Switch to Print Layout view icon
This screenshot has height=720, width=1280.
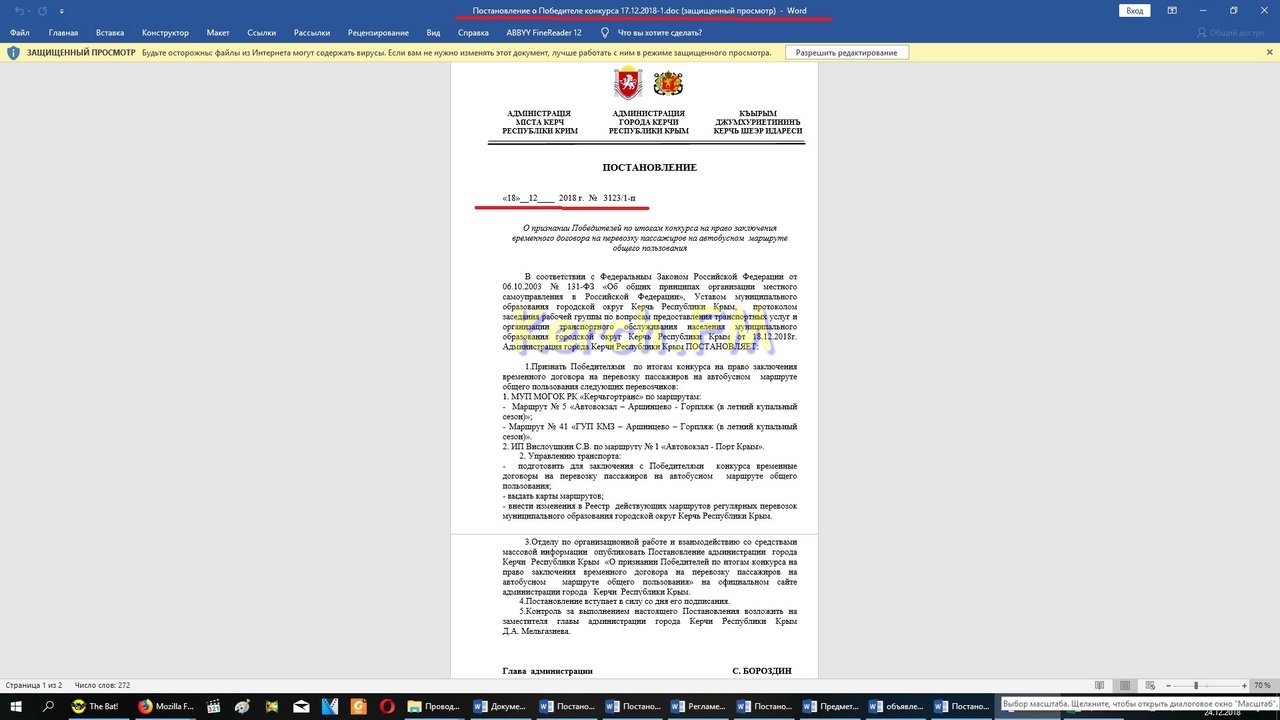[x=1125, y=685]
